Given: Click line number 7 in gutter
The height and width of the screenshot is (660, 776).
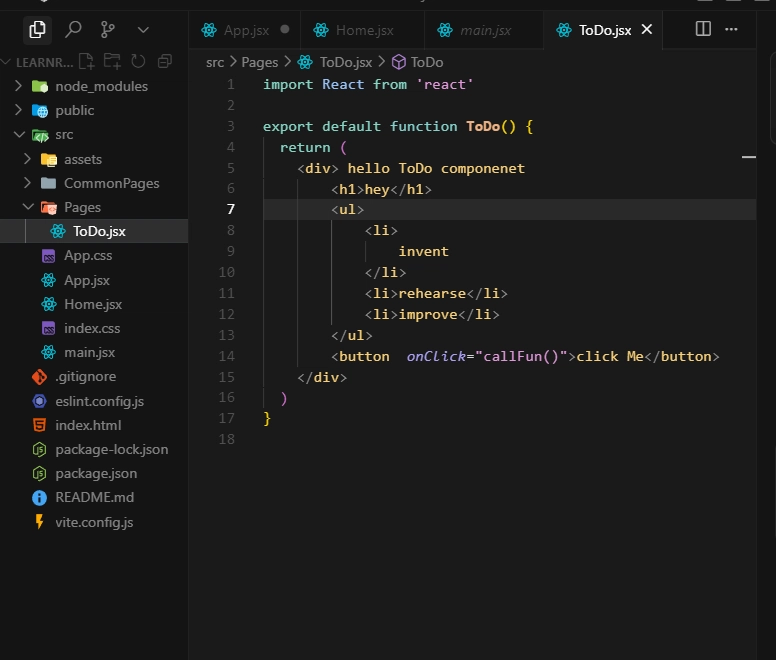Looking at the screenshot, I should [x=231, y=209].
